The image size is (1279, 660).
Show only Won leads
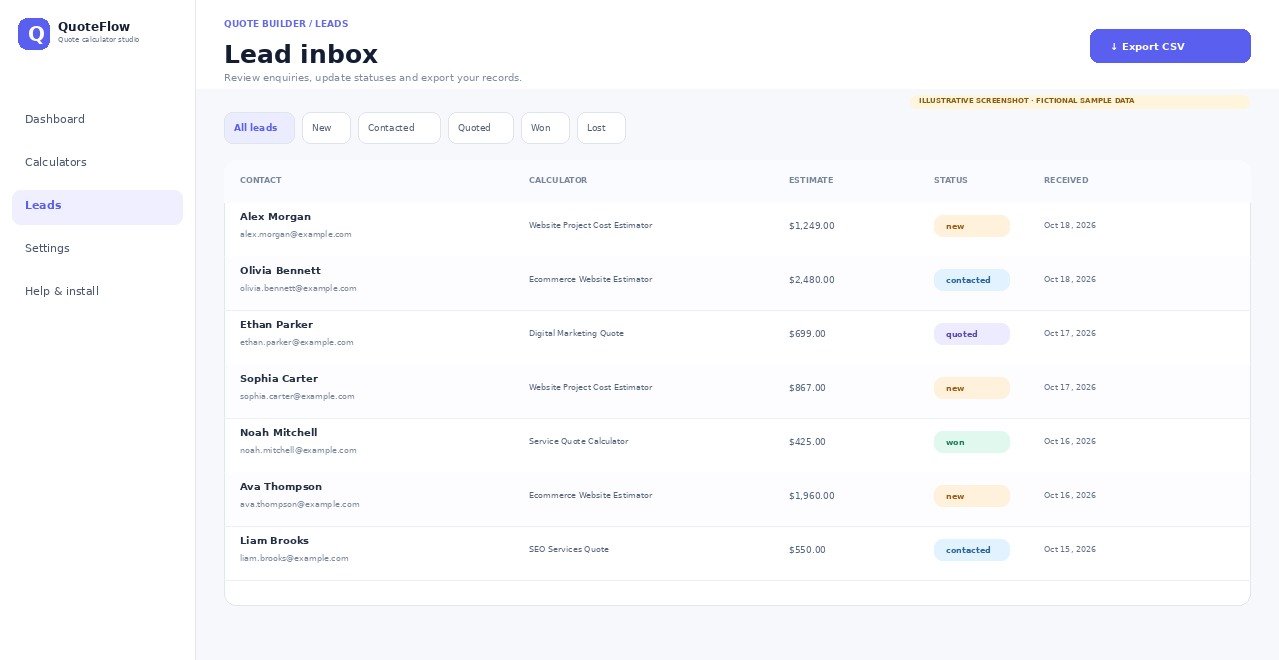pyautogui.click(x=545, y=128)
